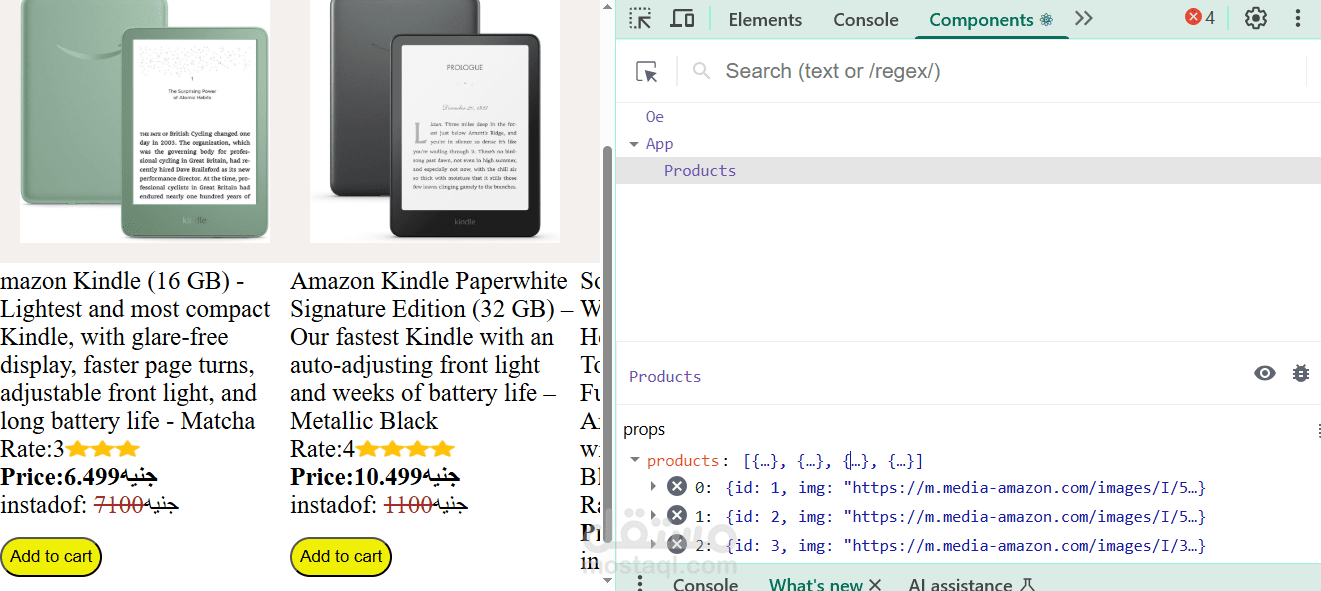
Task: Open the AI assistance drawer tab
Action: 971,585
